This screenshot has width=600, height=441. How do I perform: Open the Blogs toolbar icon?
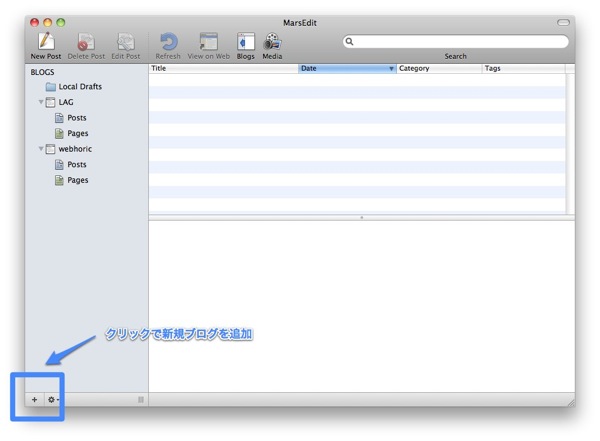245,42
